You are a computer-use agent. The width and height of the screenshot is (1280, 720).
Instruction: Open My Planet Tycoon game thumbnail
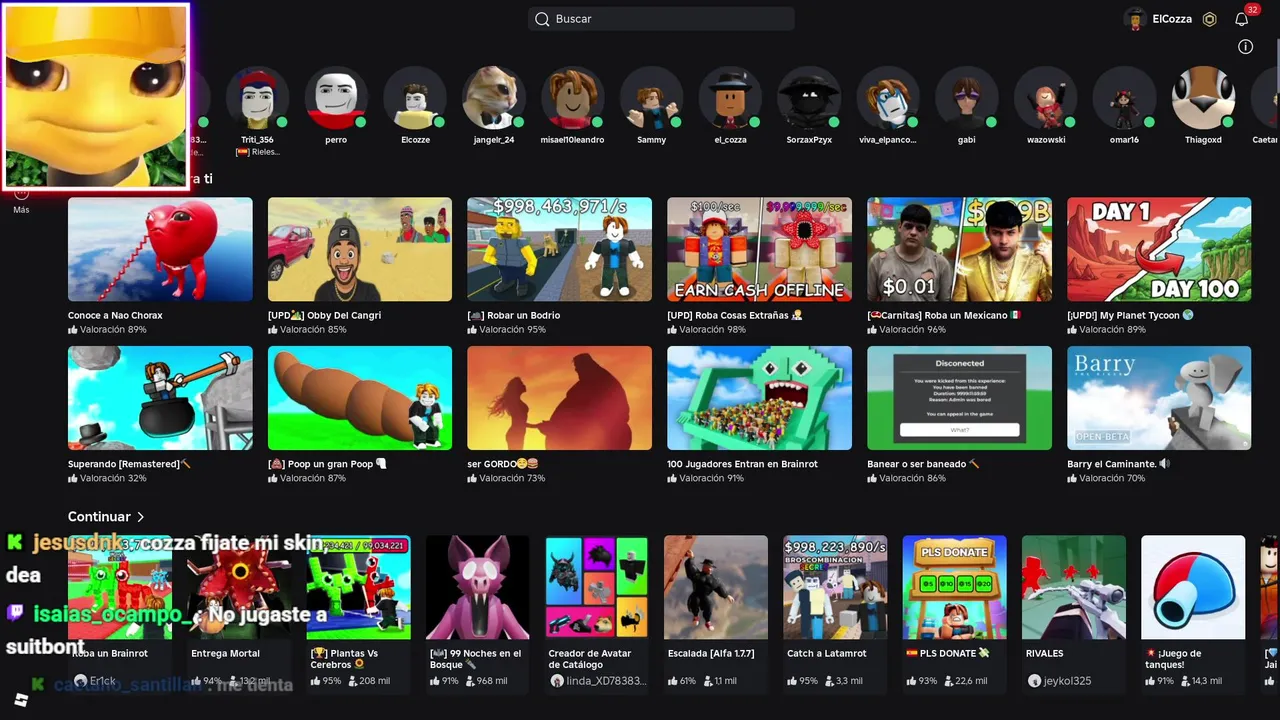coord(1159,249)
